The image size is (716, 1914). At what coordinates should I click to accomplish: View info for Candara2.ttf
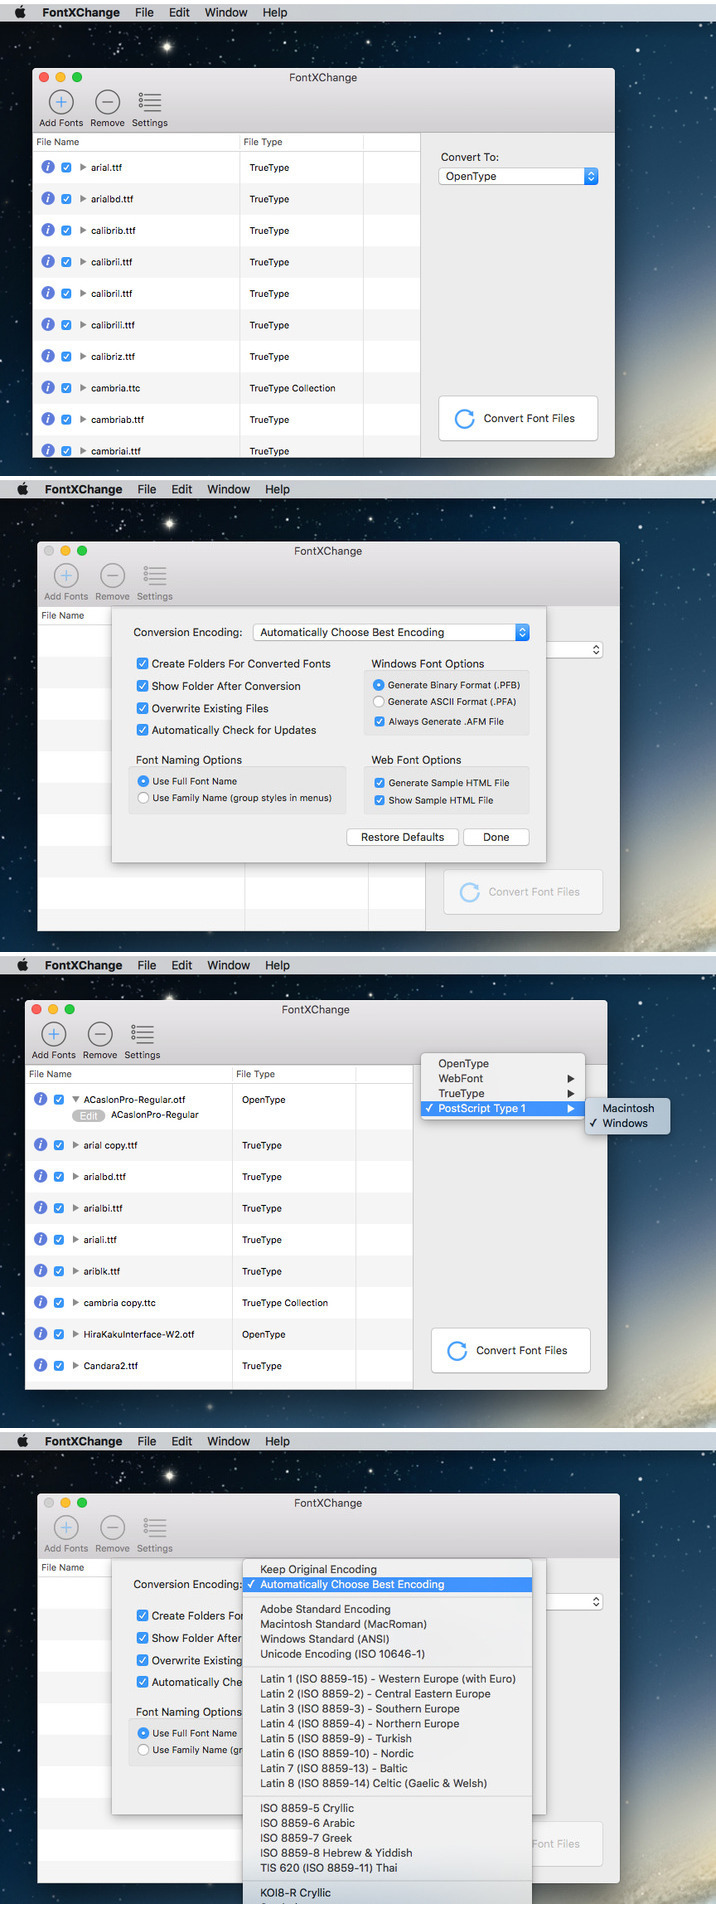coord(40,1365)
